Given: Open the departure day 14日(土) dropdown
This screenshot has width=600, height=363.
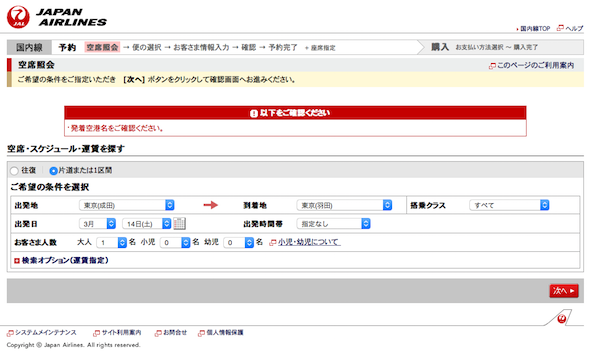Looking at the screenshot, I should point(147,224).
